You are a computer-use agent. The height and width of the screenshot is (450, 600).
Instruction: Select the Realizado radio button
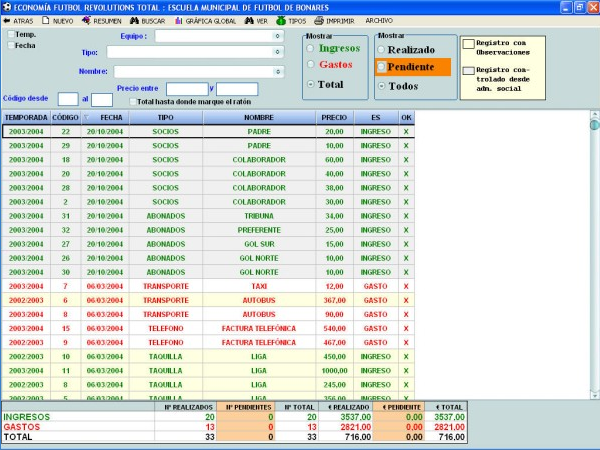(x=381, y=50)
